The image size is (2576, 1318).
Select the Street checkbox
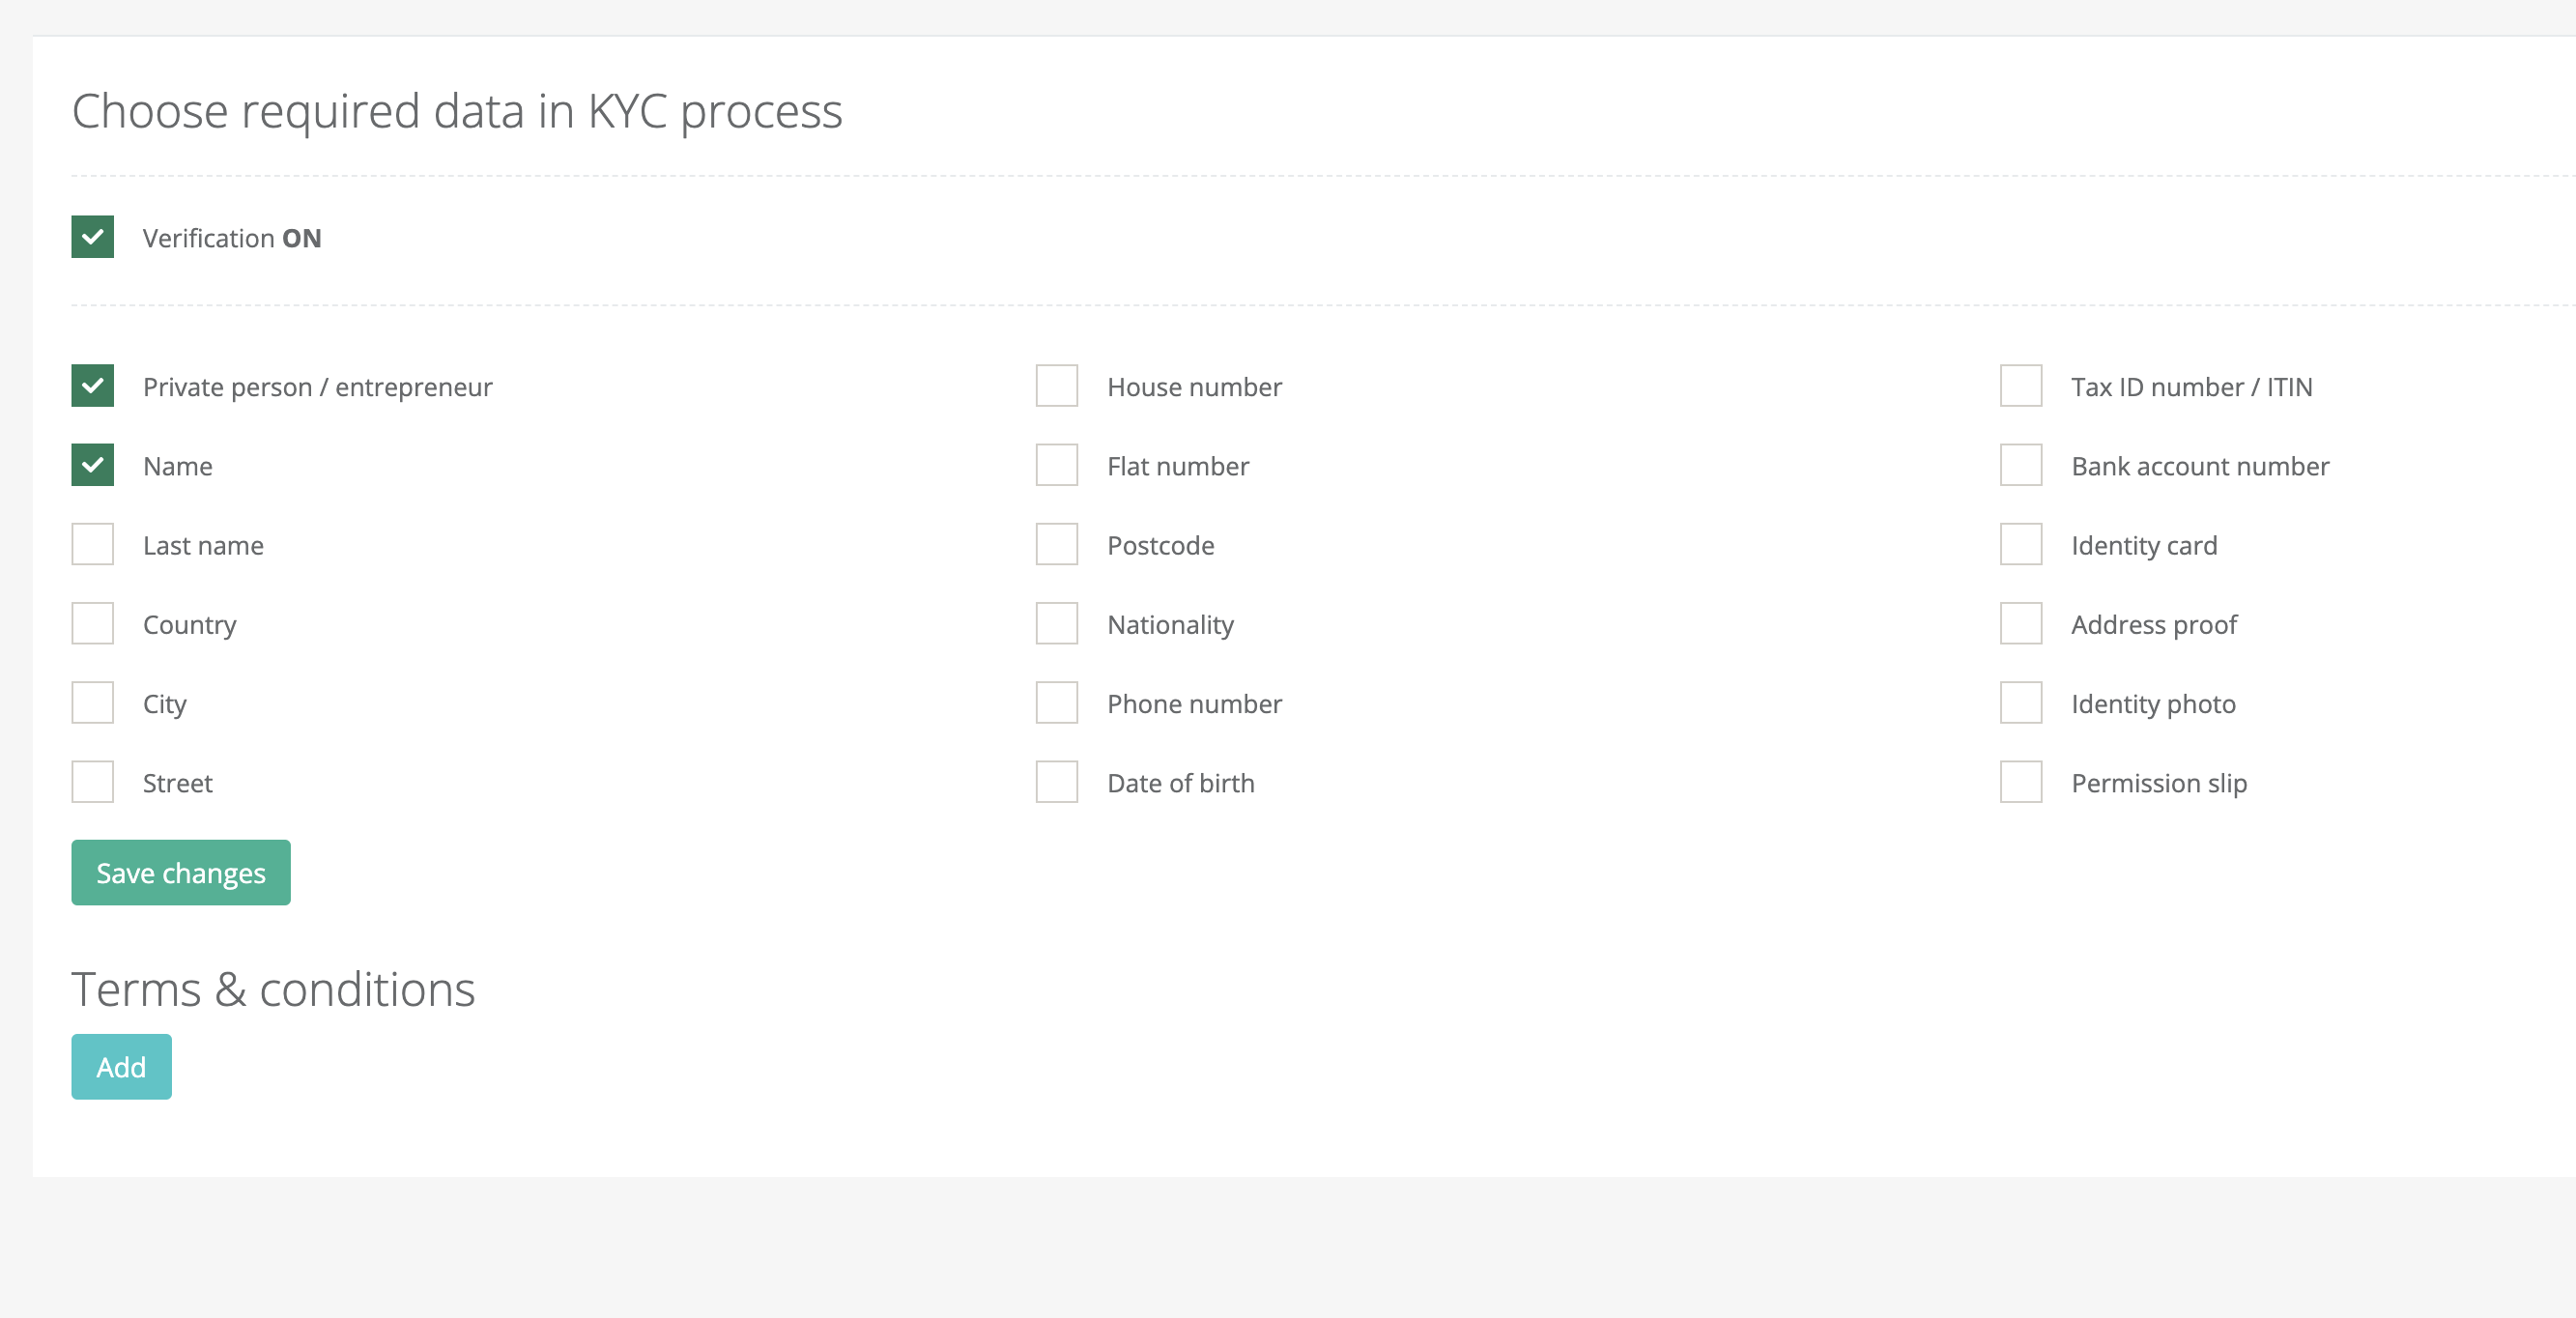(92, 782)
